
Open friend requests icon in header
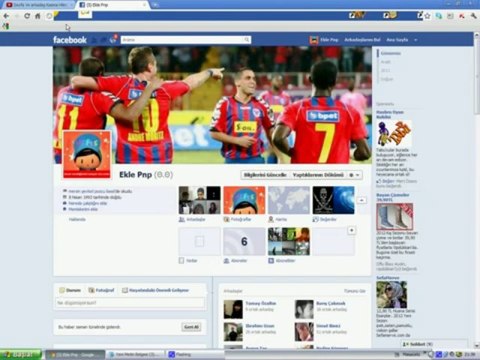[95, 40]
